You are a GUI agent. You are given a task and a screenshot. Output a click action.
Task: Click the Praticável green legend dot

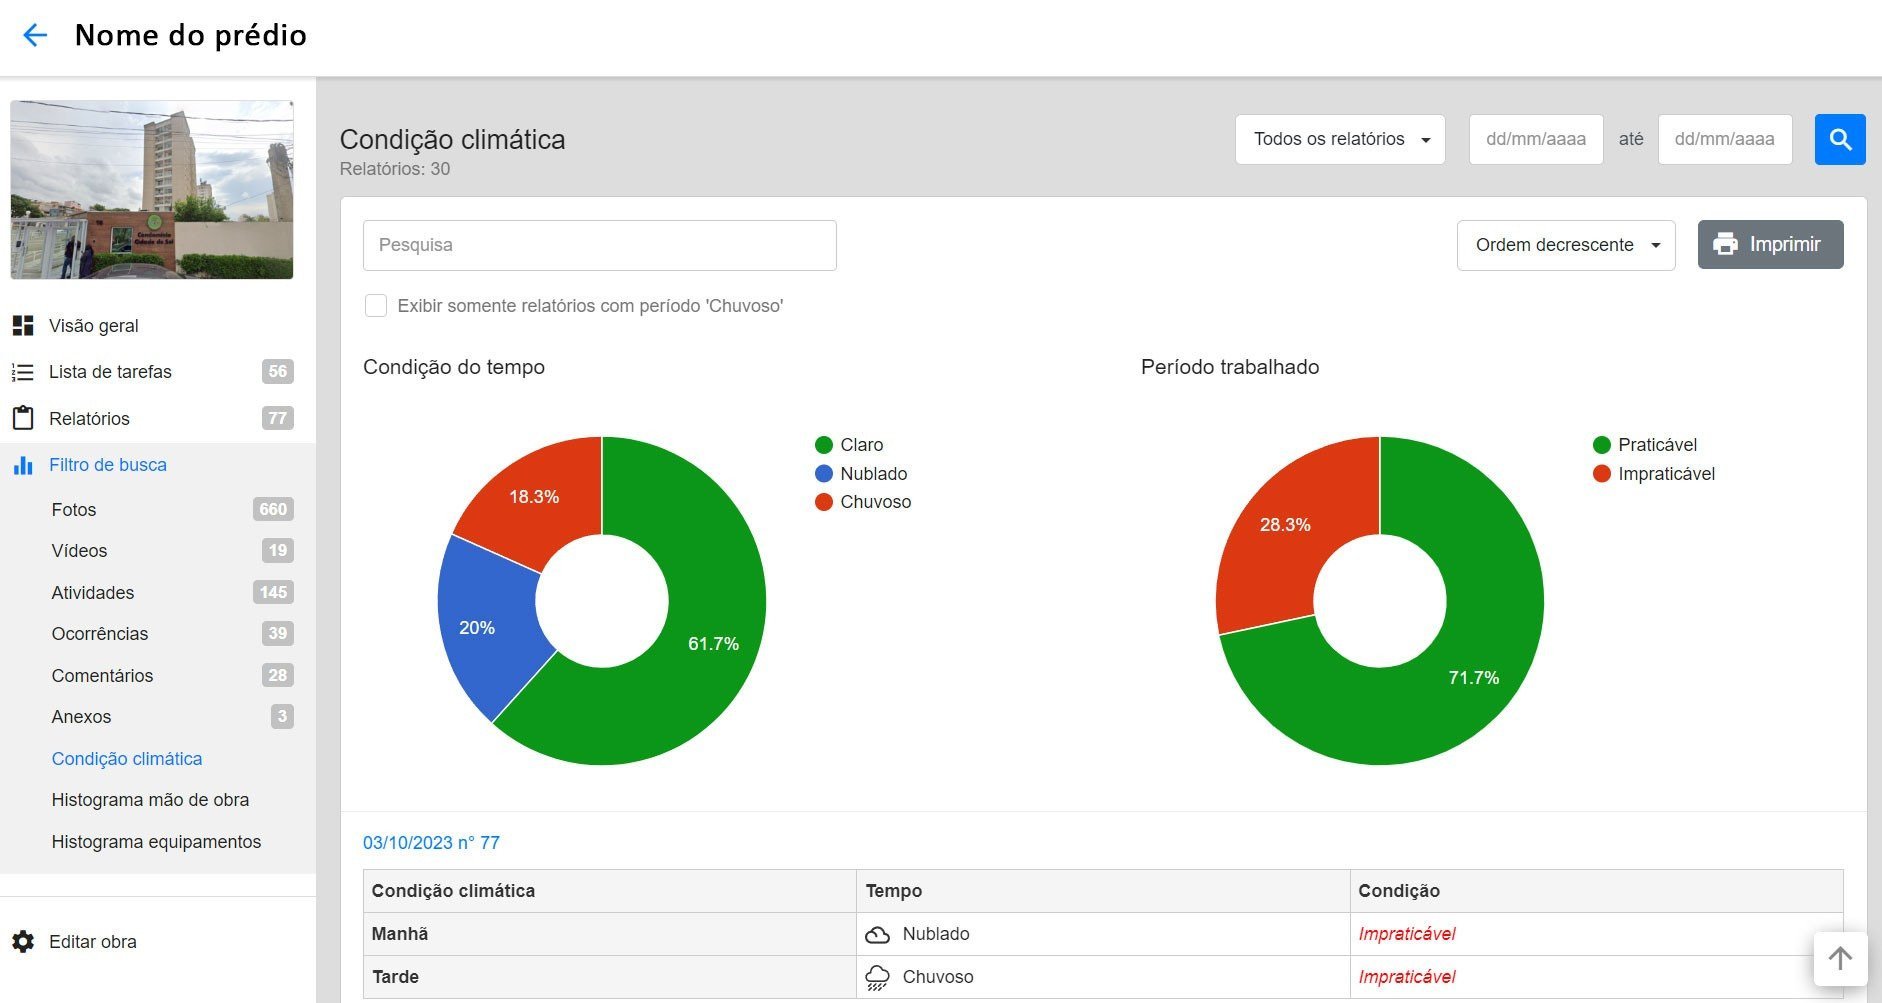point(1602,445)
